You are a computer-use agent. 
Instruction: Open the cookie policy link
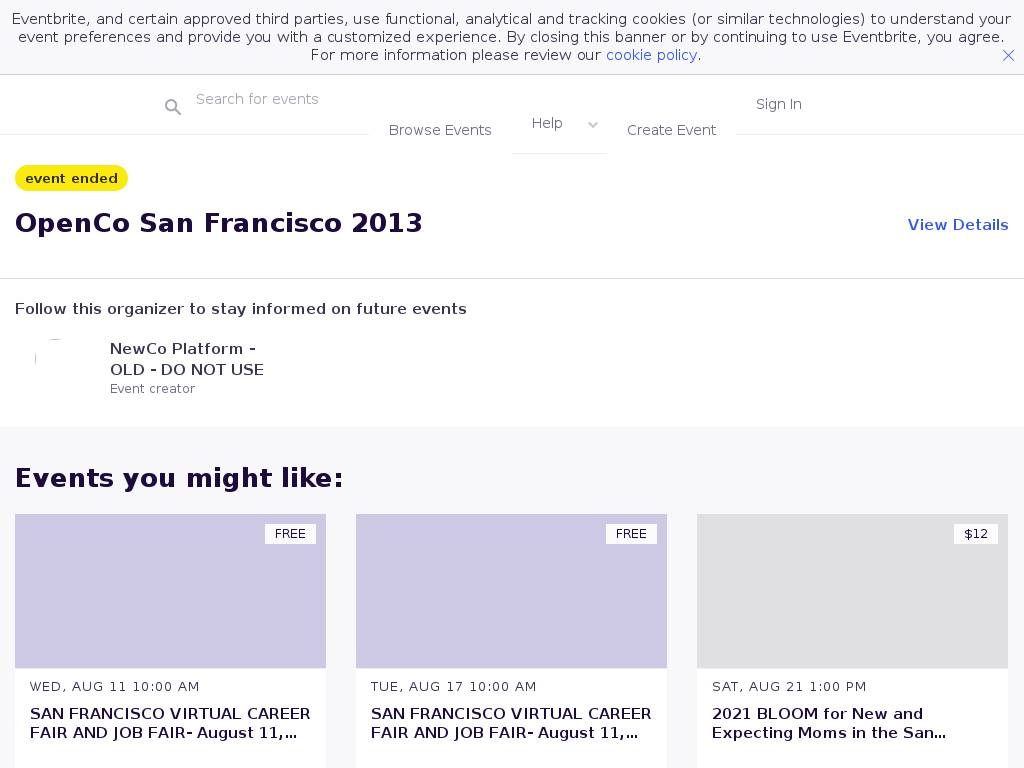pyautogui.click(x=651, y=55)
